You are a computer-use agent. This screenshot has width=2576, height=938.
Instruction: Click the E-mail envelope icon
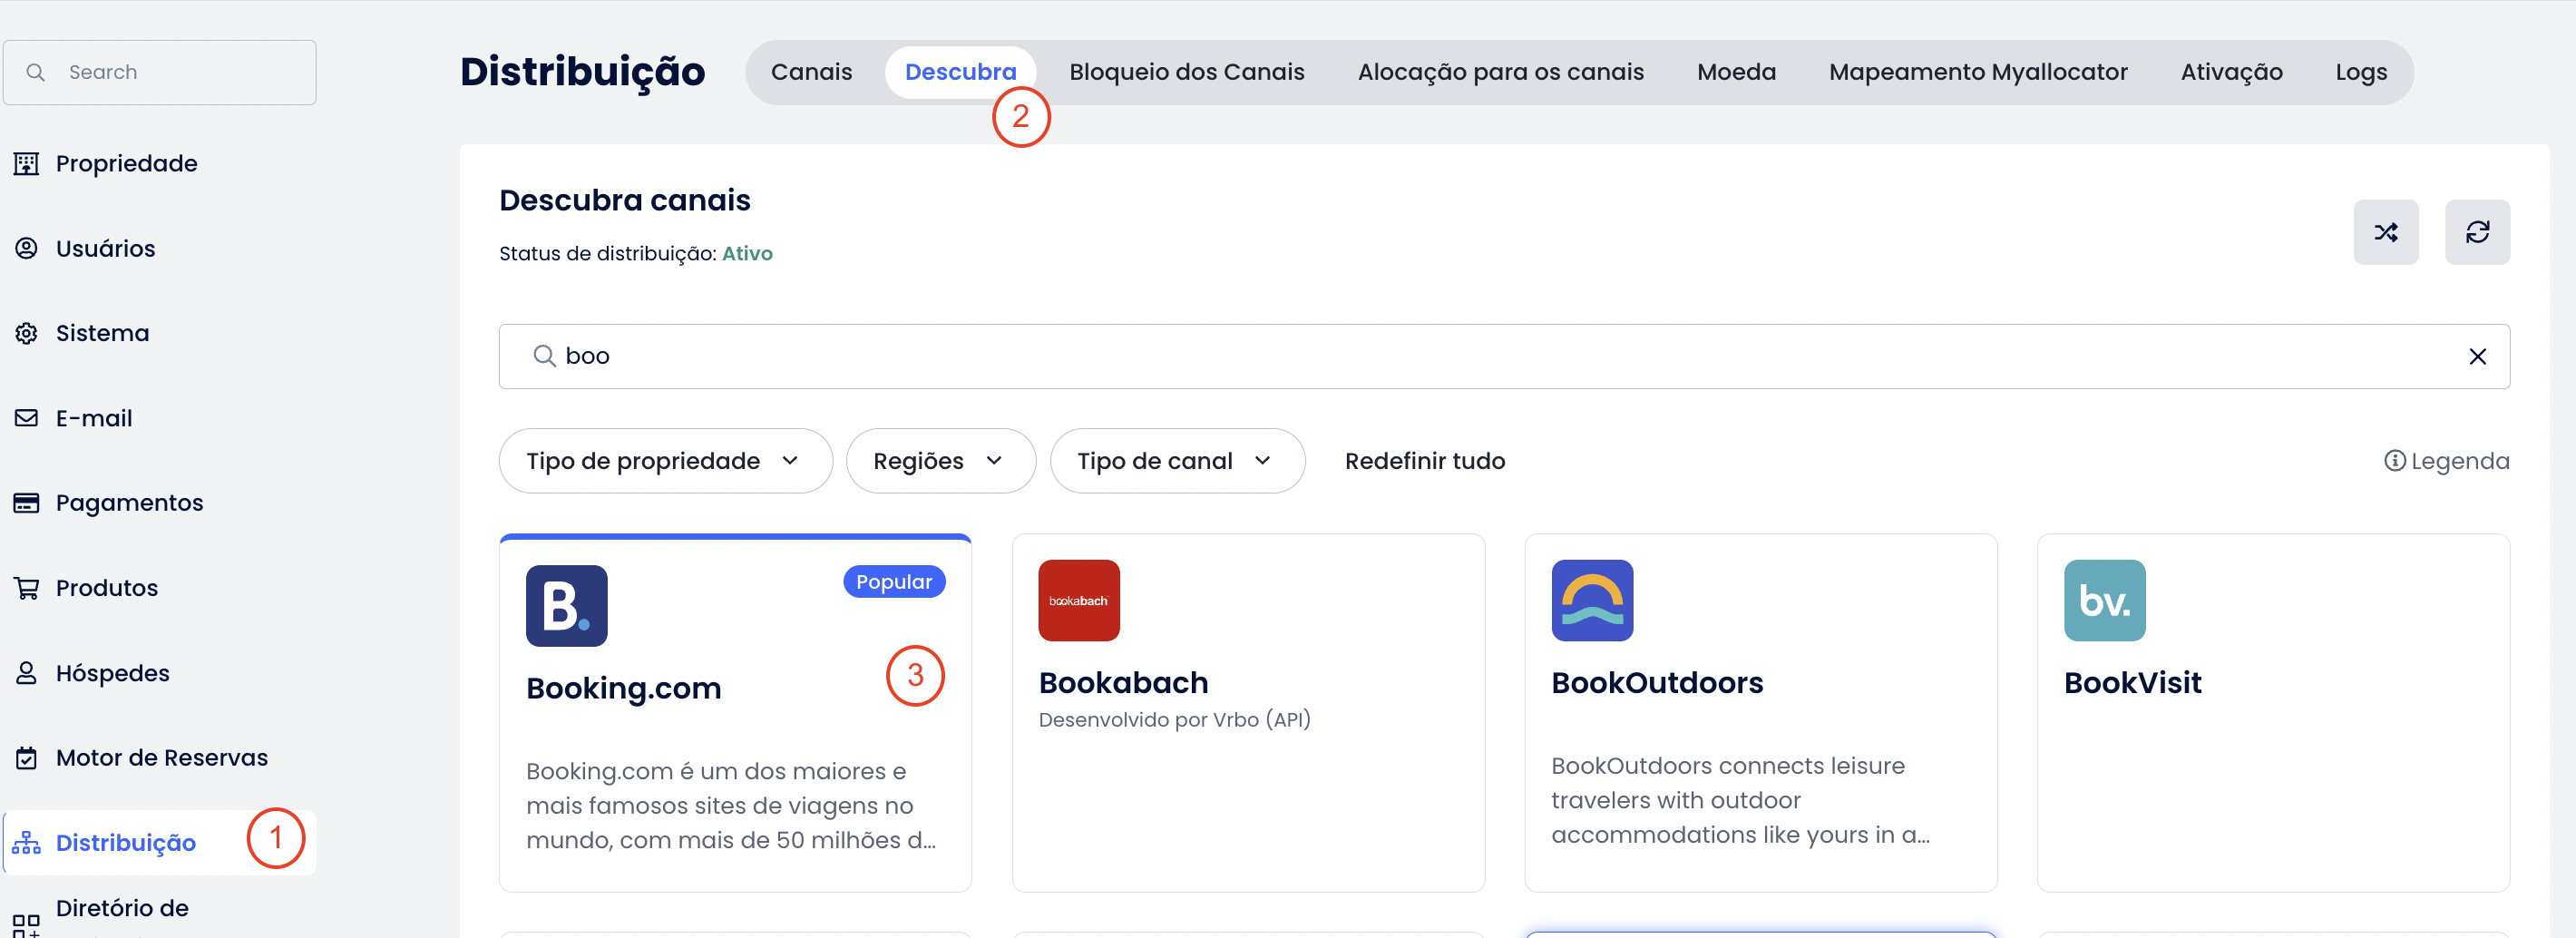tap(26, 418)
